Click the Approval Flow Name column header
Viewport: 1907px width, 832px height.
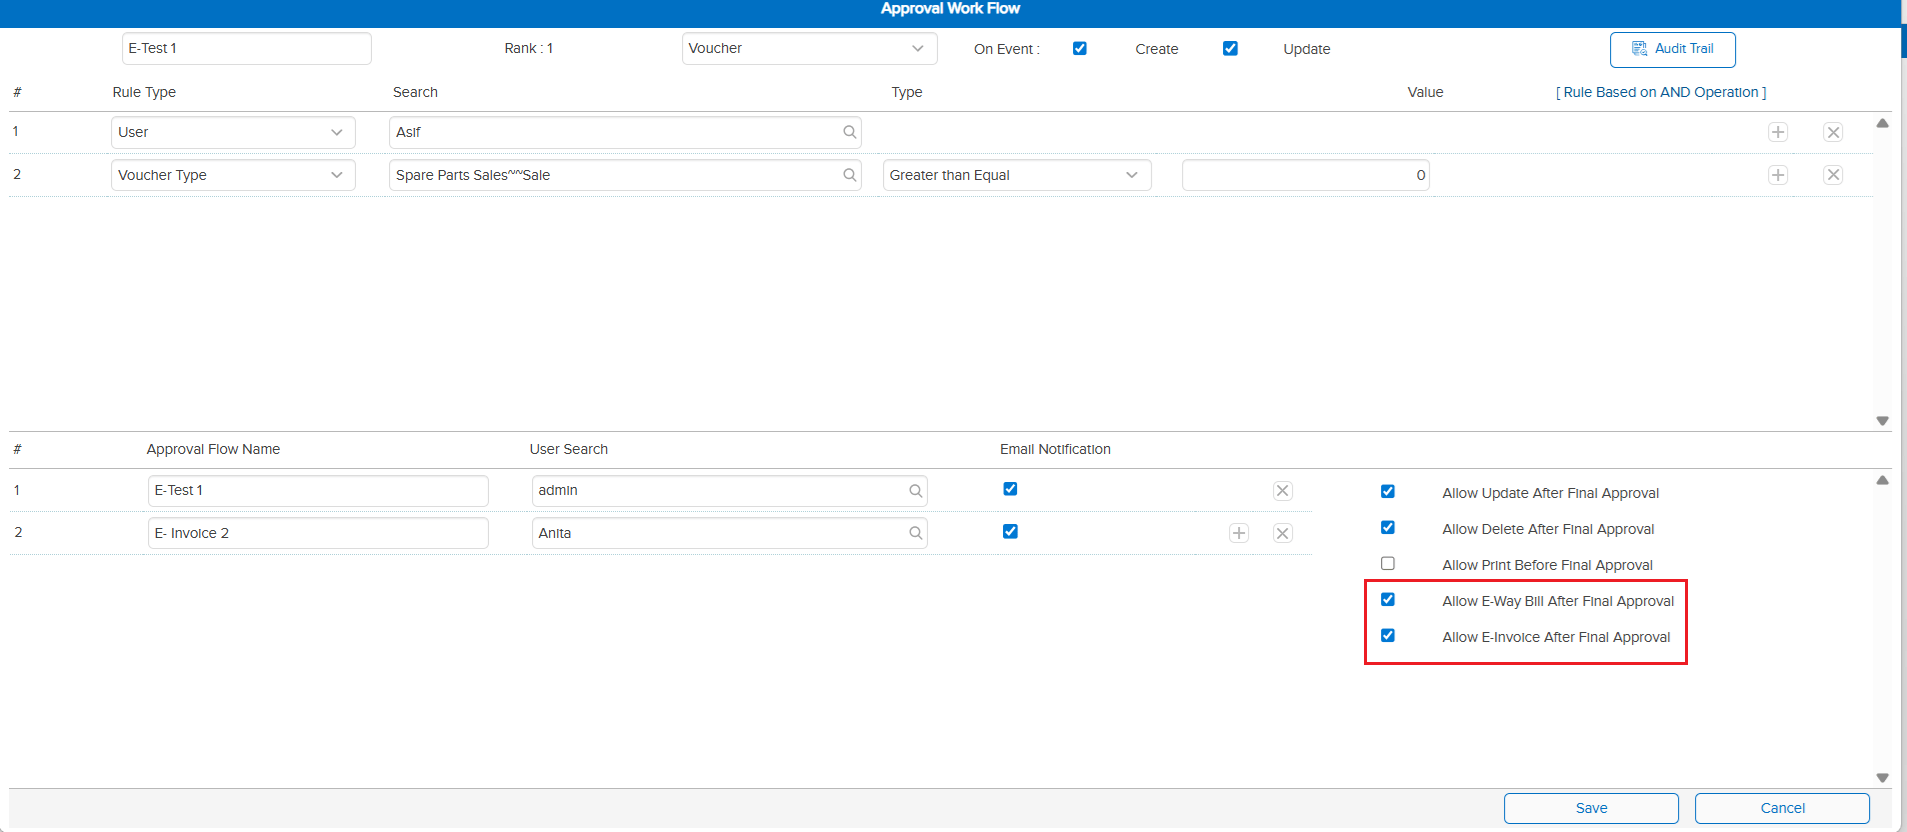[213, 449]
